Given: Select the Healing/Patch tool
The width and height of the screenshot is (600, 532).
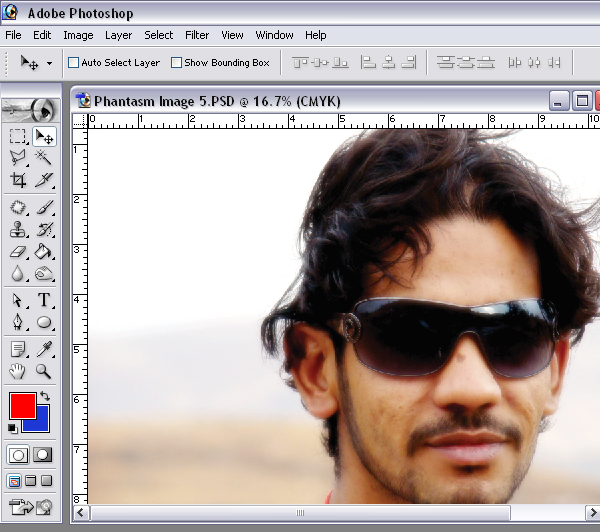Looking at the screenshot, I should [x=18, y=207].
